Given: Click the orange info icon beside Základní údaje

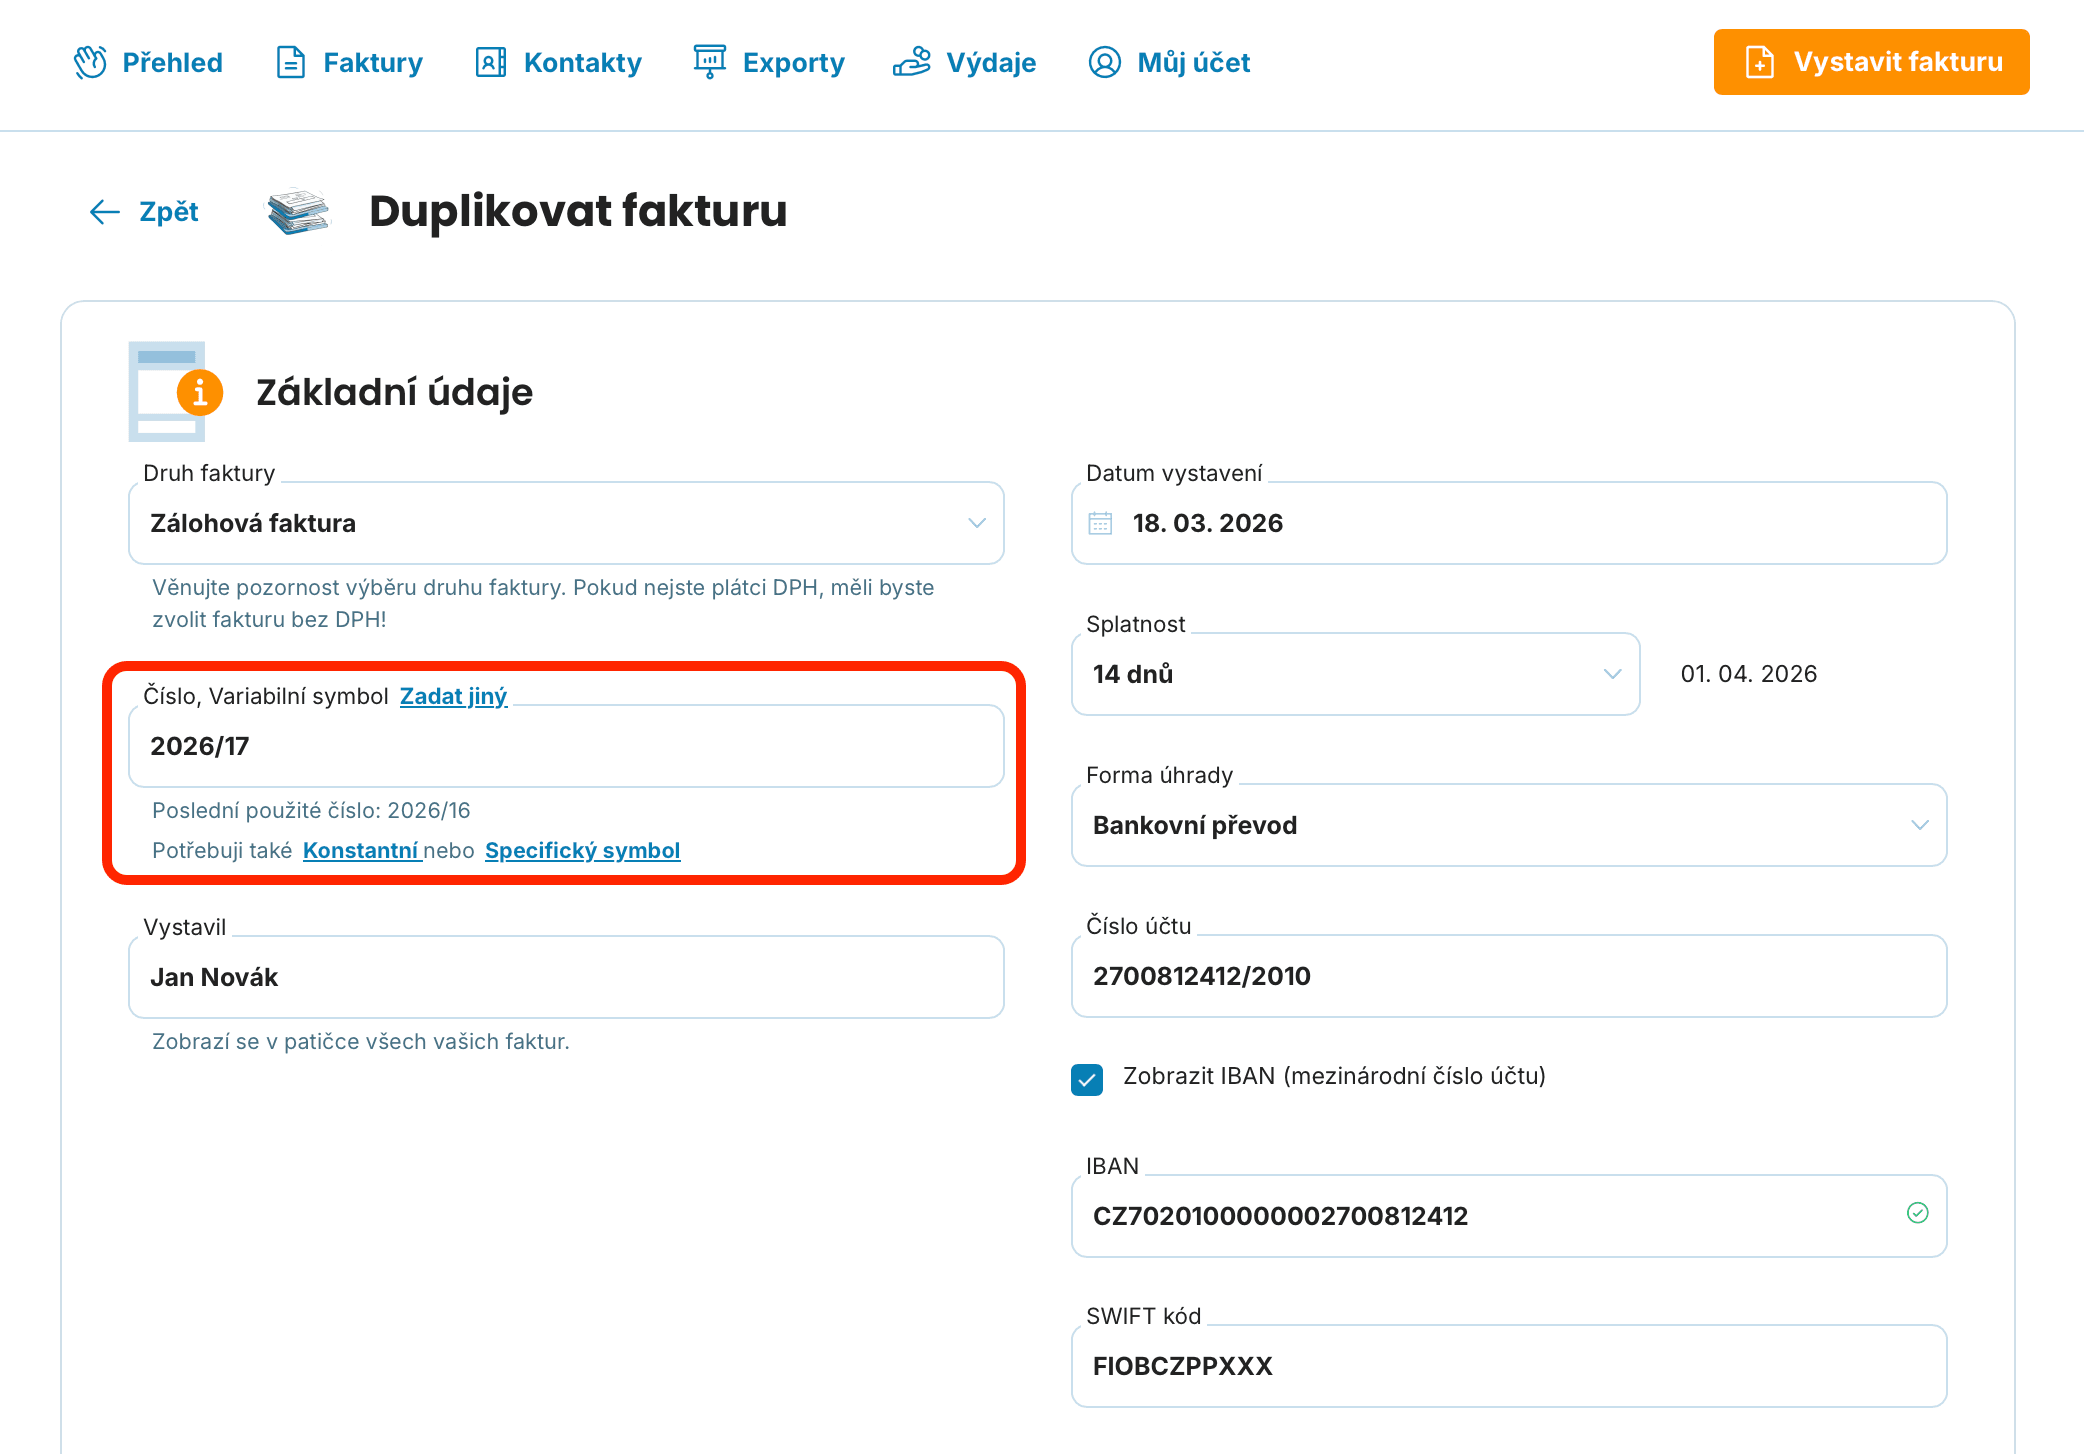Looking at the screenshot, I should [x=200, y=392].
